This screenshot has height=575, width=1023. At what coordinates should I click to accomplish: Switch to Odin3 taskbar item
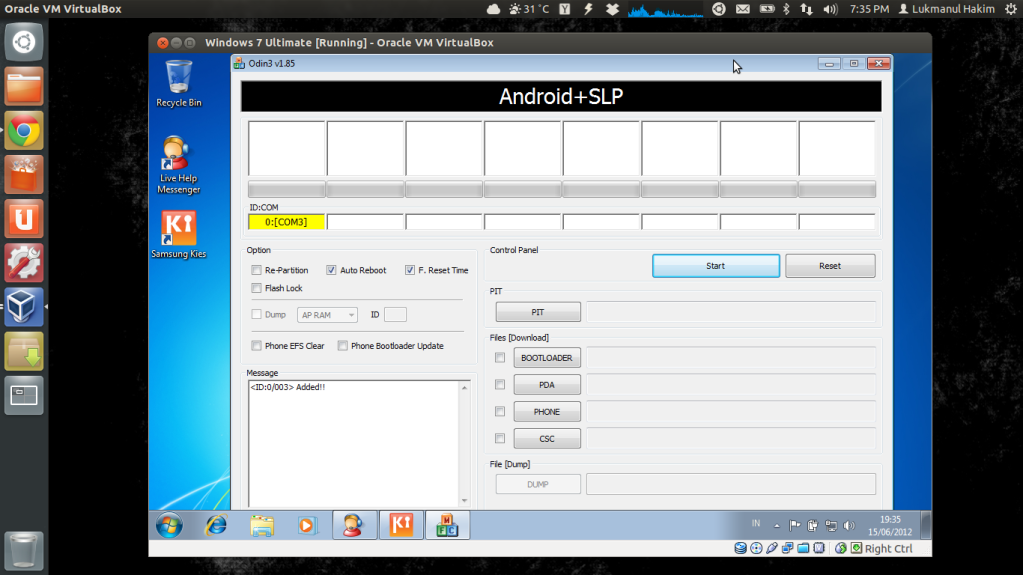click(x=447, y=525)
